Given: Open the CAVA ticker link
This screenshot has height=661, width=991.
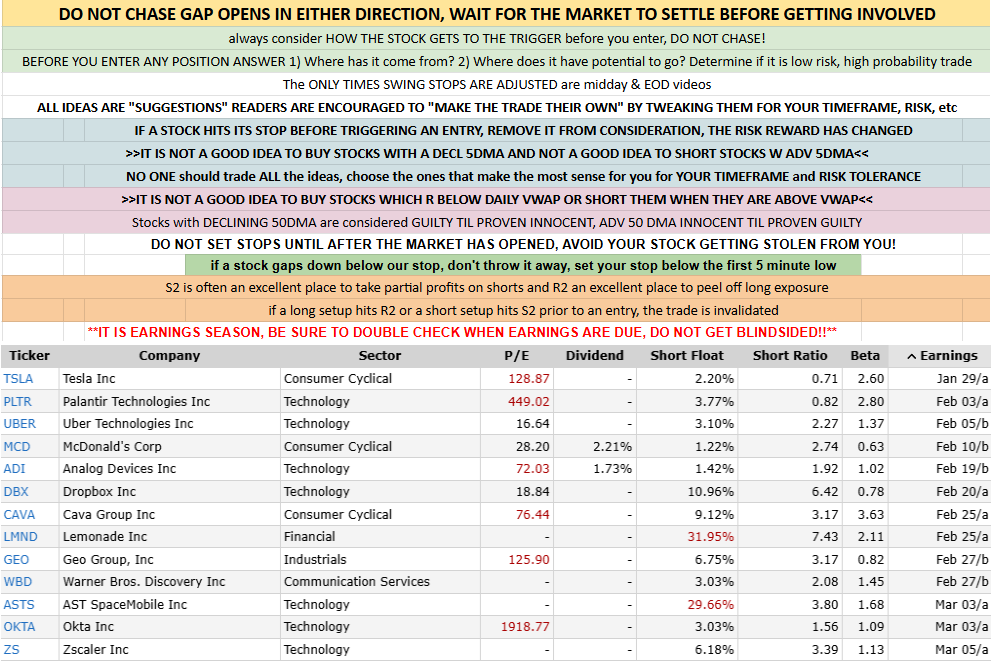Looking at the screenshot, I should (x=20, y=514).
